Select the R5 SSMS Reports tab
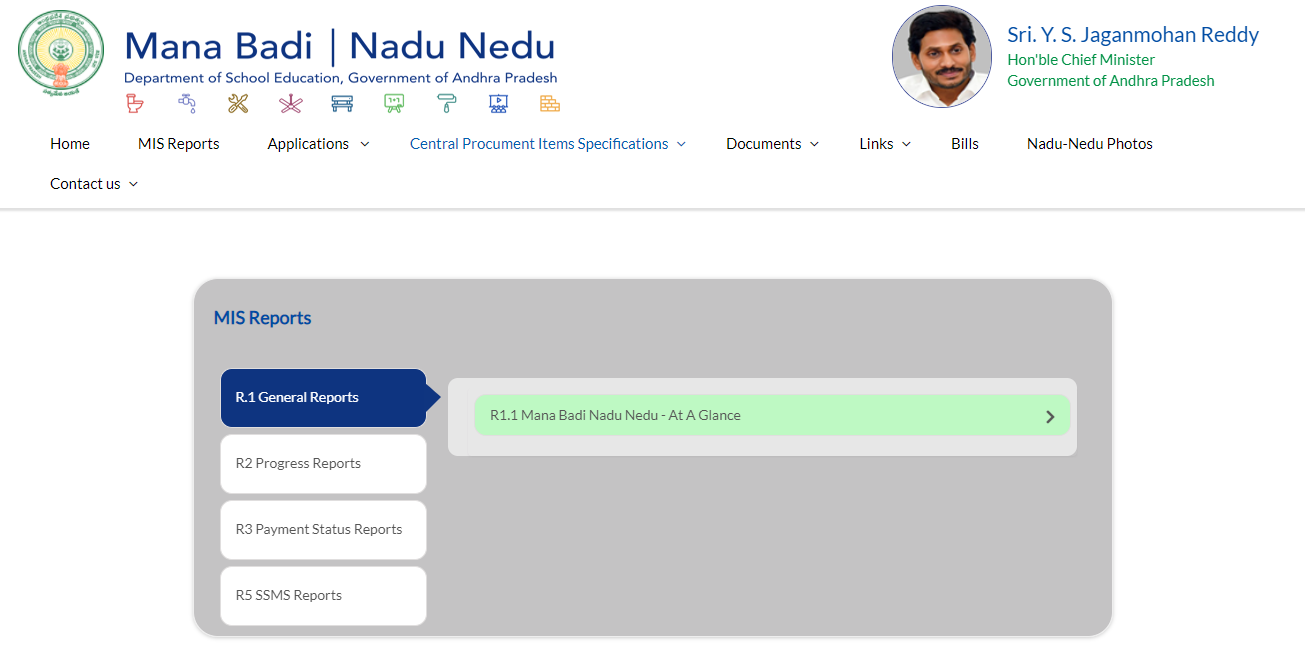Screen dimensions: 1305x646 (x=323, y=596)
